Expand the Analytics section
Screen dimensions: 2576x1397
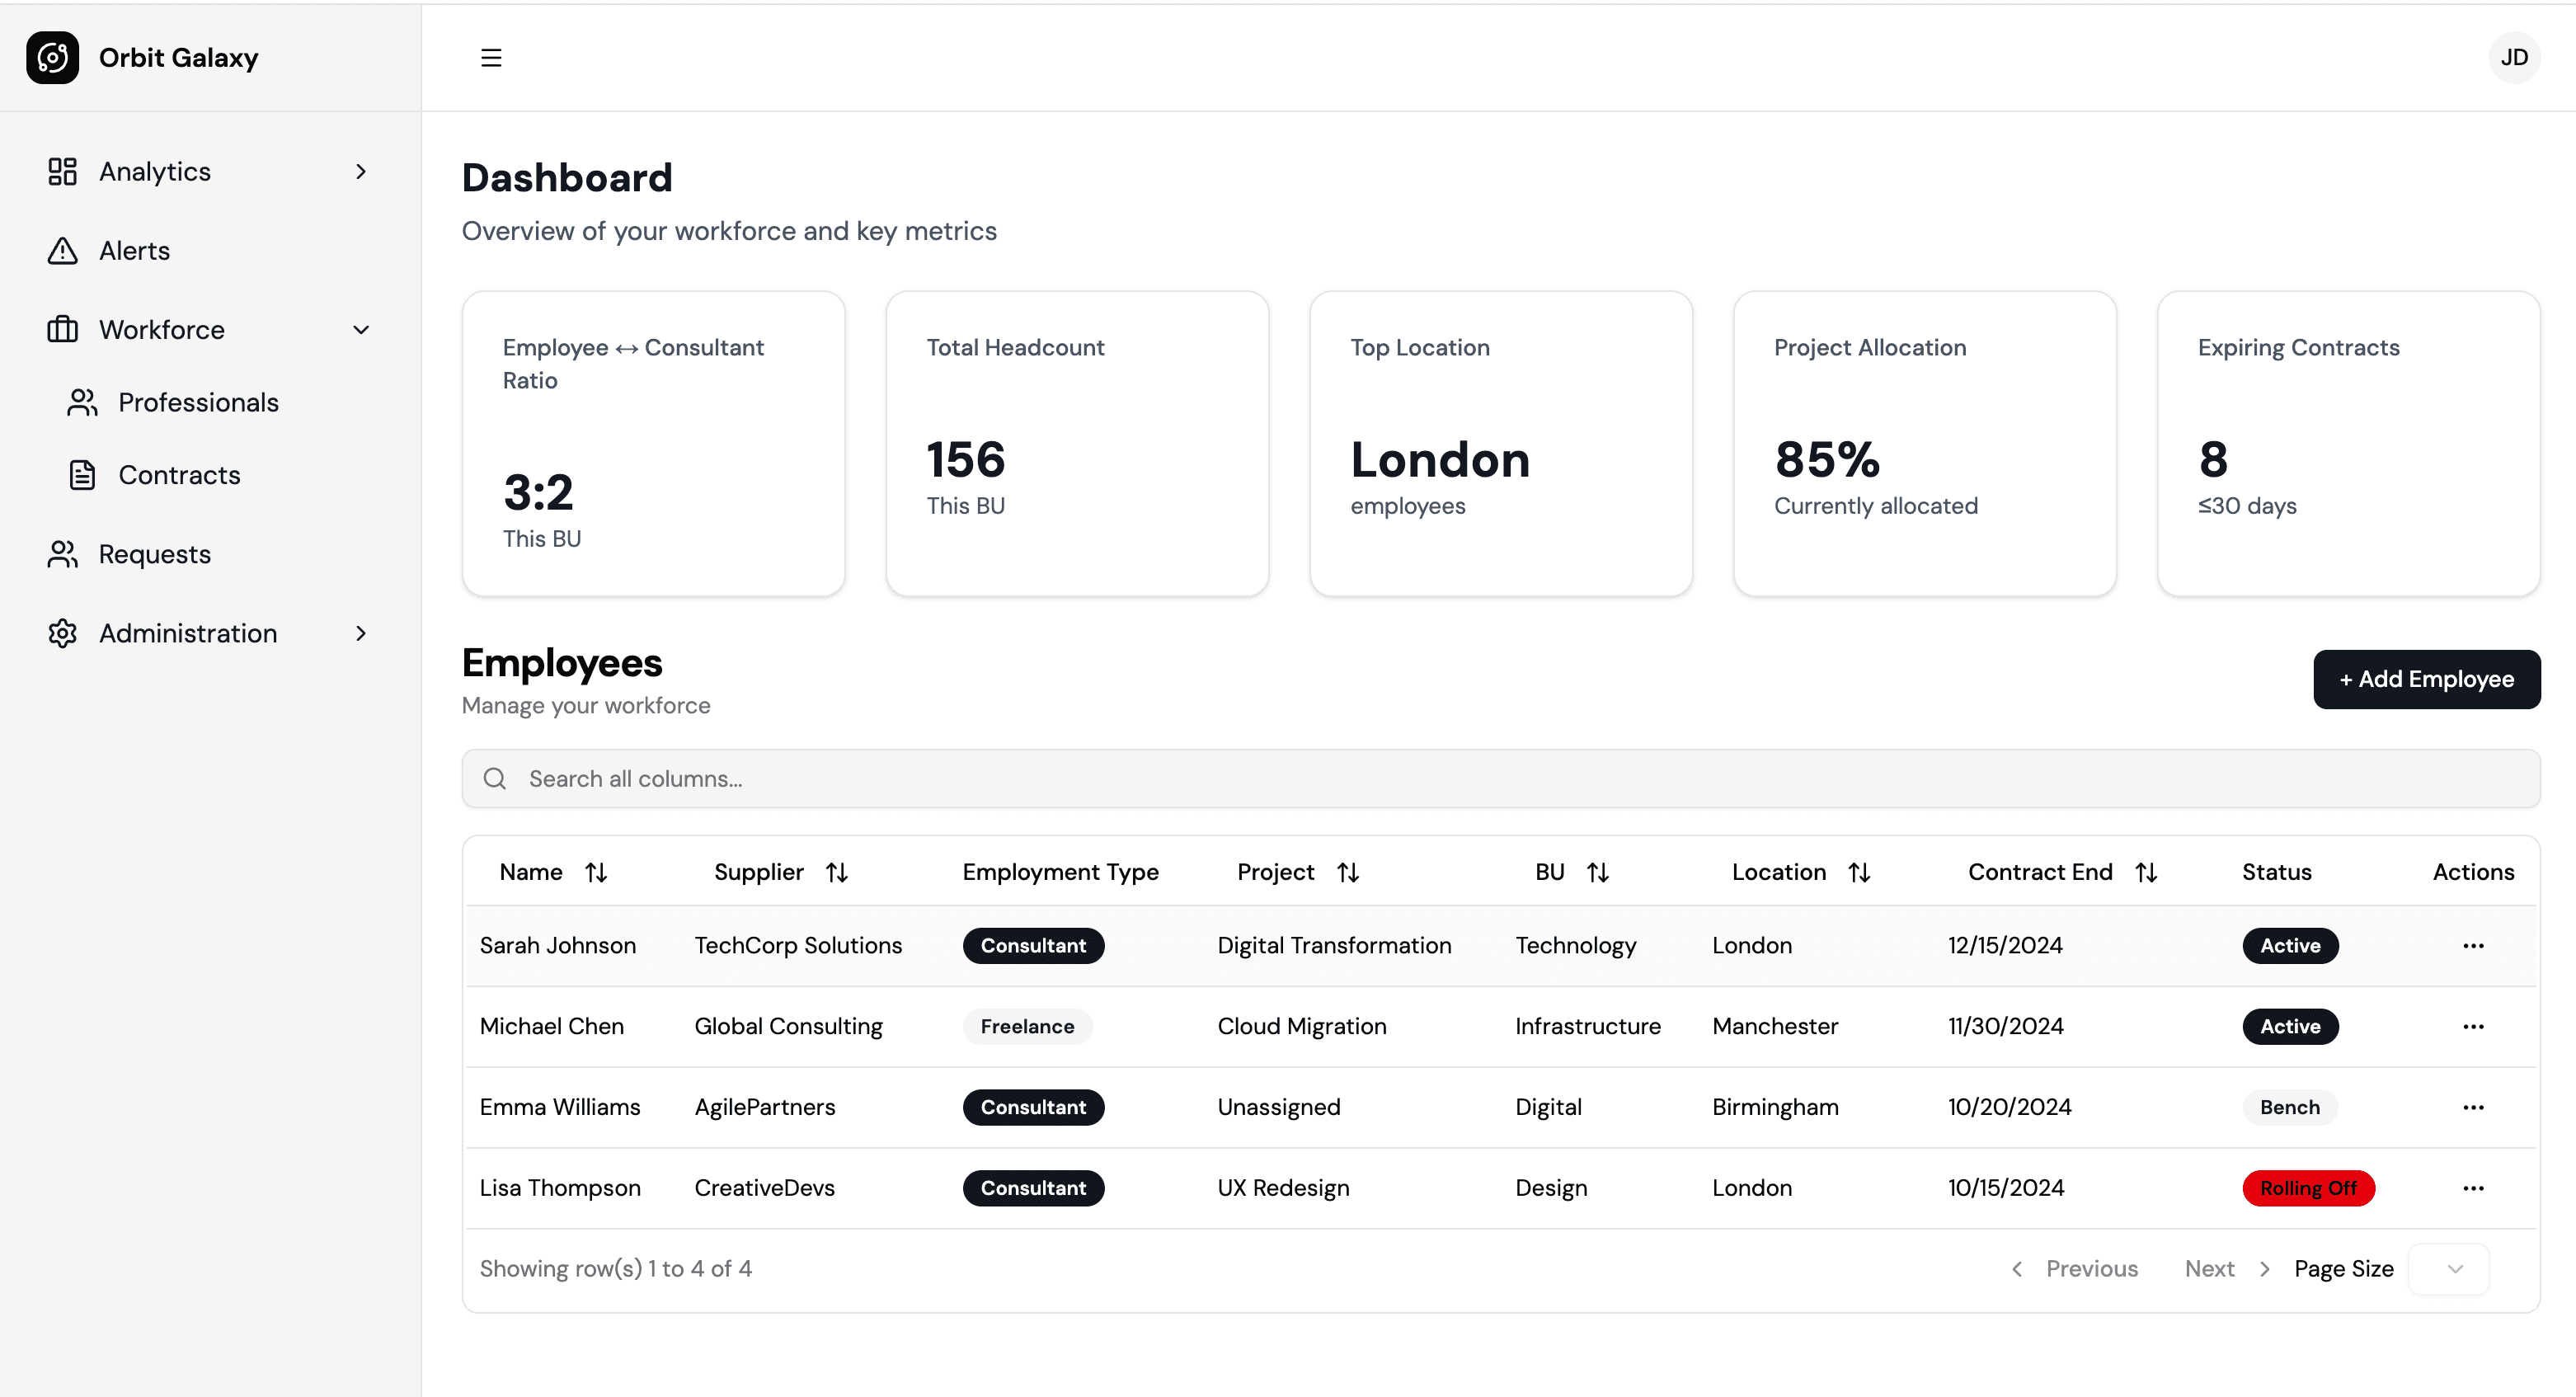point(361,171)
